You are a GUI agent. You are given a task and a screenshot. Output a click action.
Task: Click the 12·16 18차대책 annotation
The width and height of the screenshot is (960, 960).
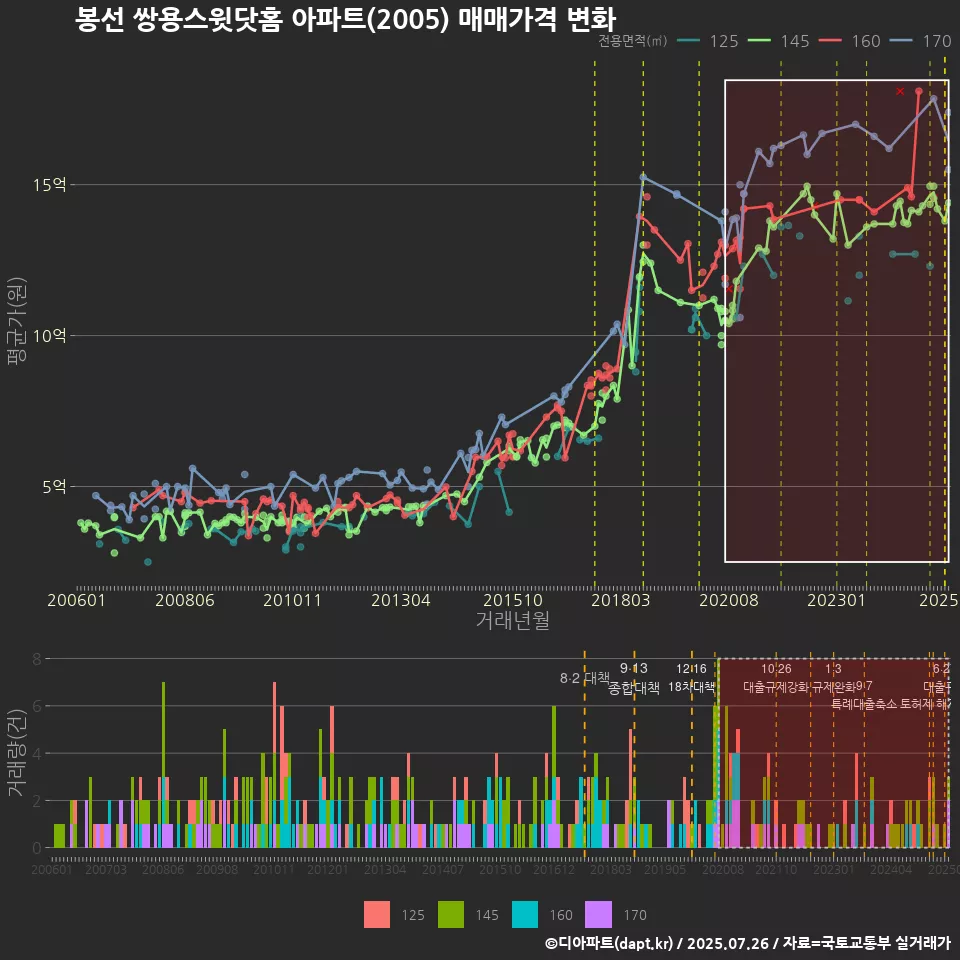click(691, 678)
